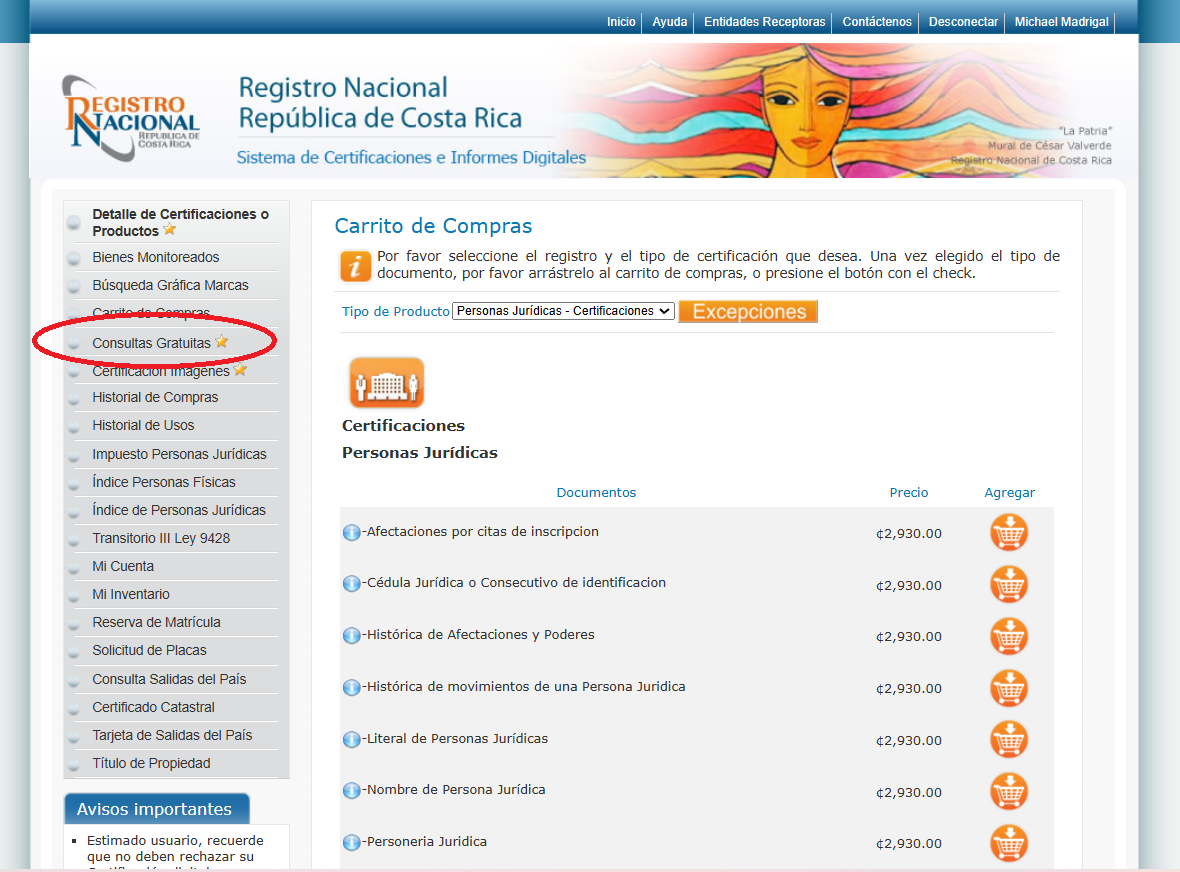
Task: Add Personeria Juridica to cart
Action: [1008, 843]
